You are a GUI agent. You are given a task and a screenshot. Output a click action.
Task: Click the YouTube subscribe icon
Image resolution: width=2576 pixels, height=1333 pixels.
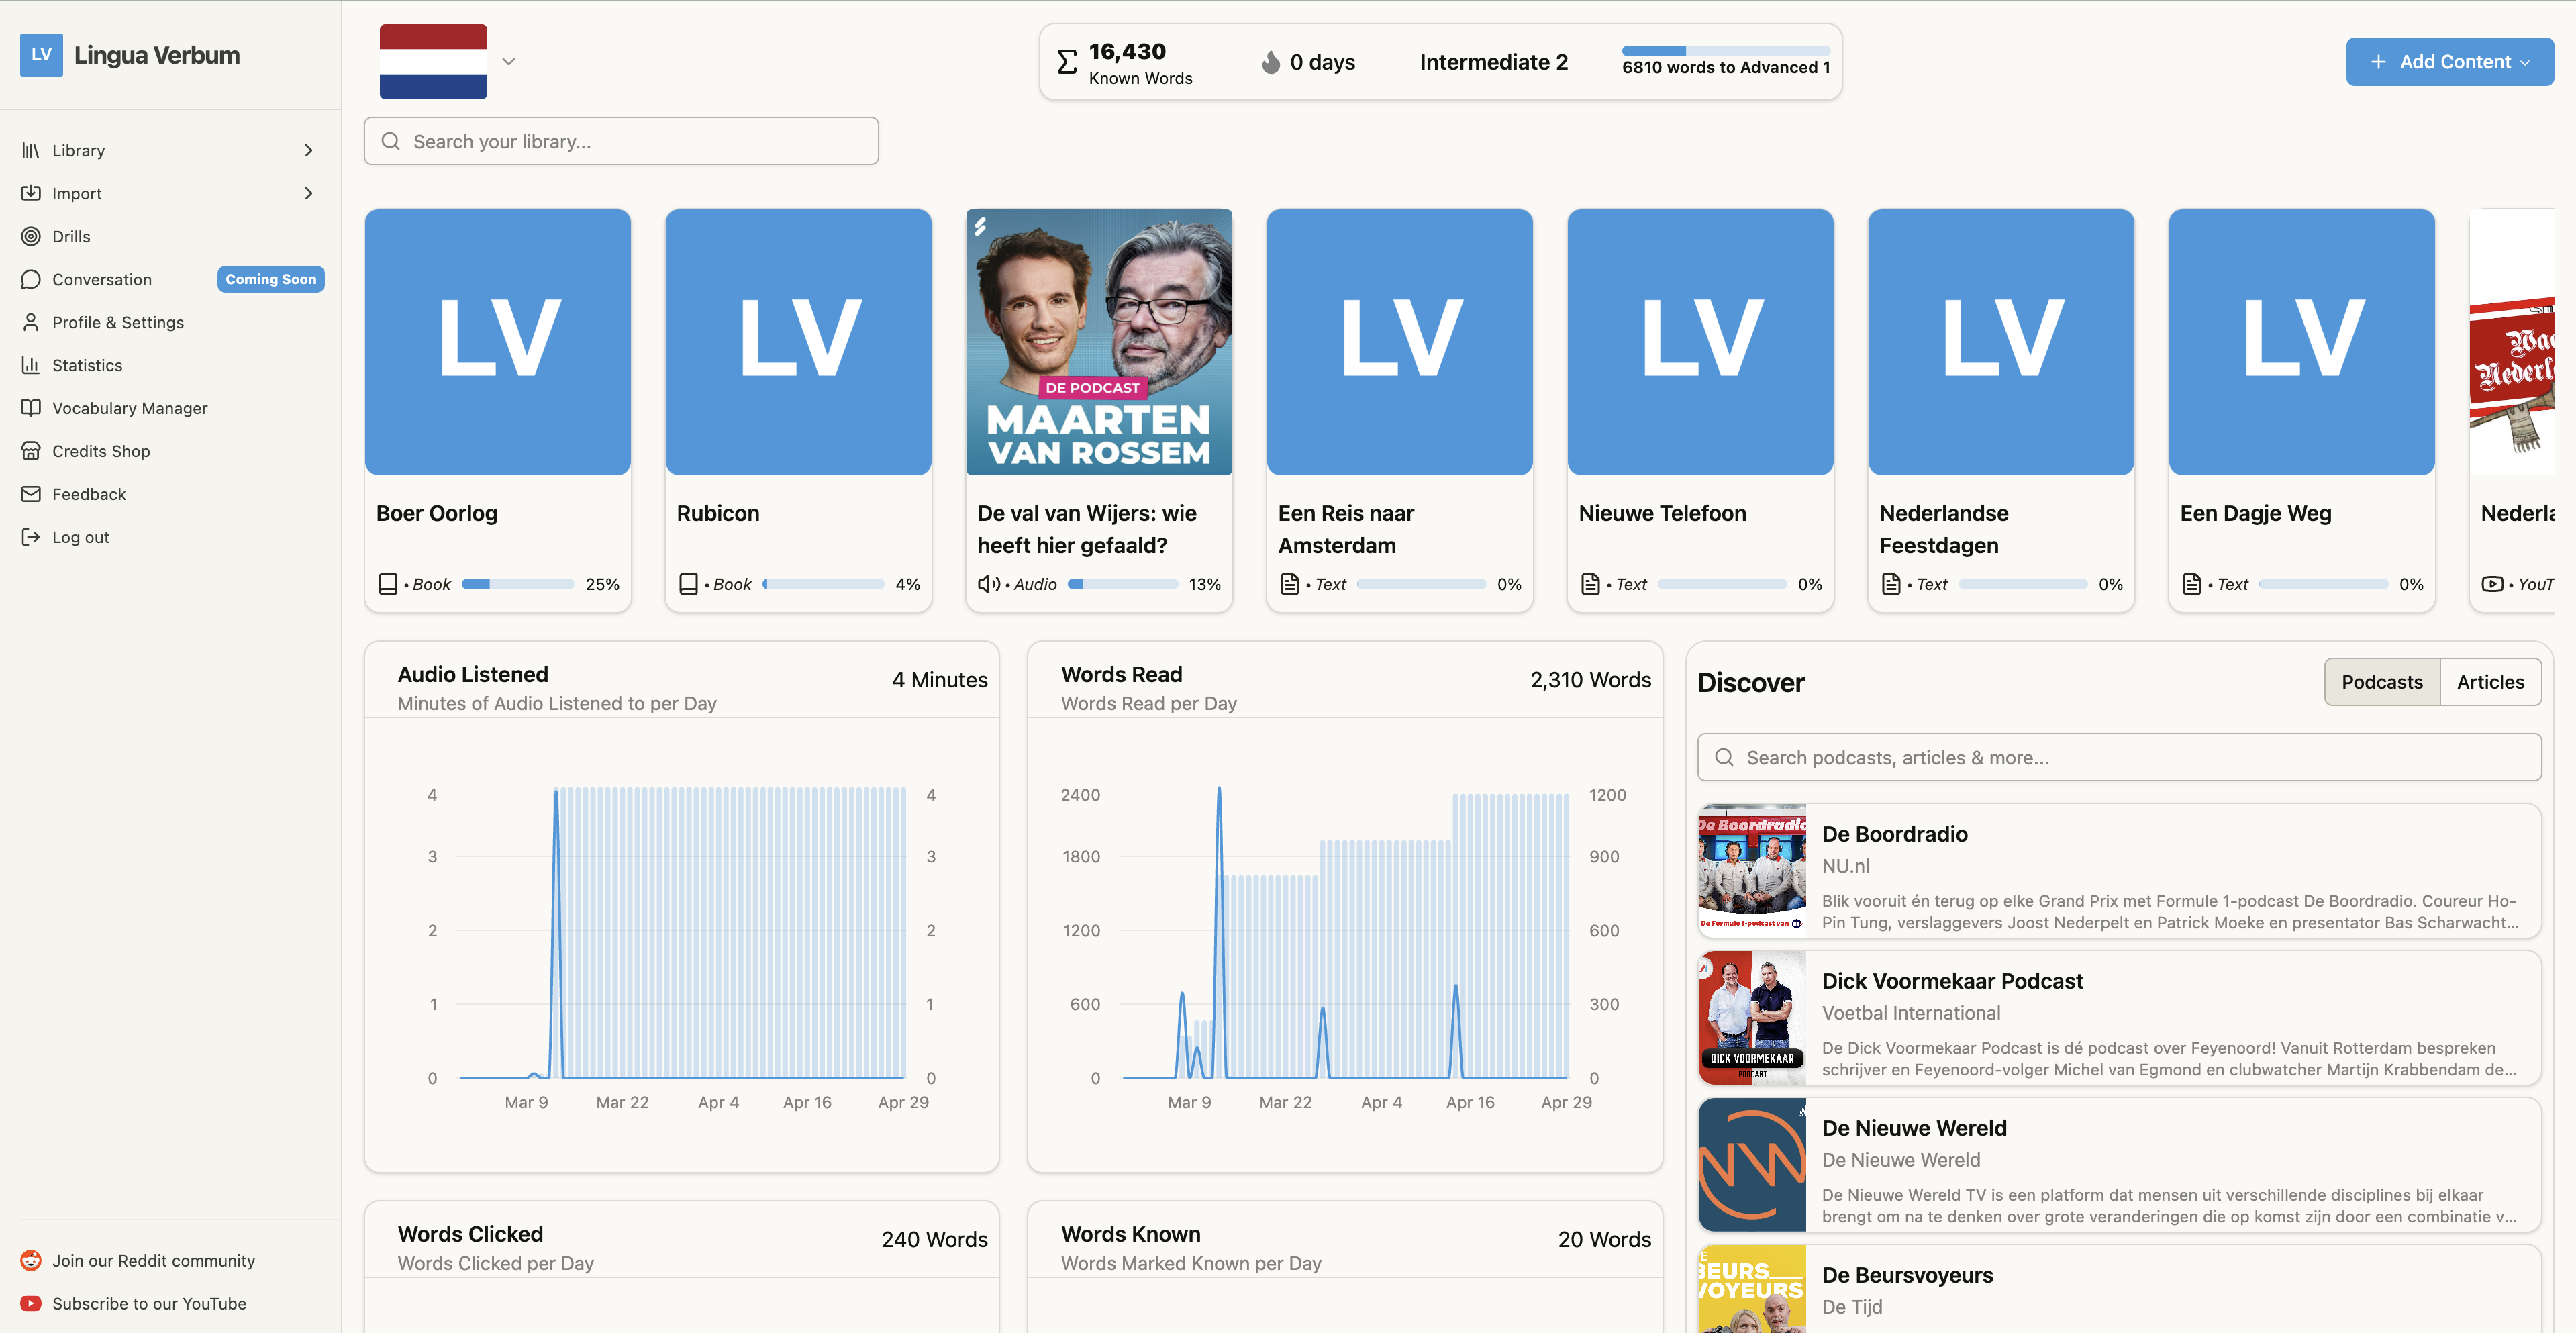(31, 1303)
